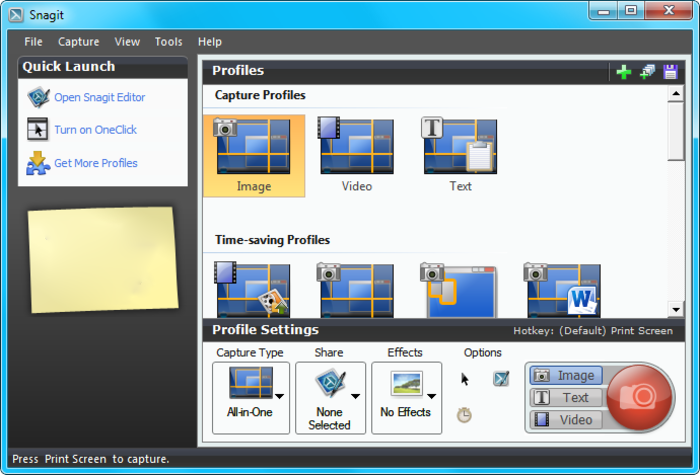Click the profiles list scrollbar down arrow
Screen dimensions: 700x475
(x=677, y=309)
